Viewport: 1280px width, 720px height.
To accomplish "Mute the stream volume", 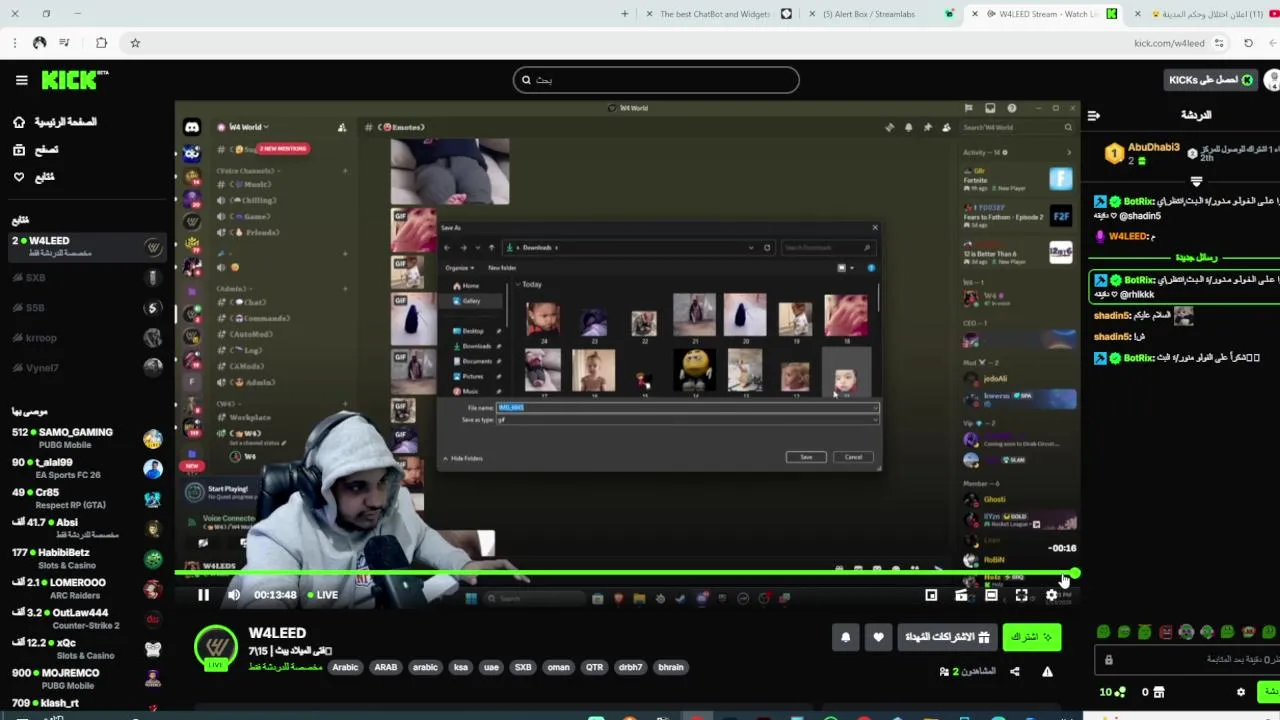I will pyautogui.click(x=234, y=595).
